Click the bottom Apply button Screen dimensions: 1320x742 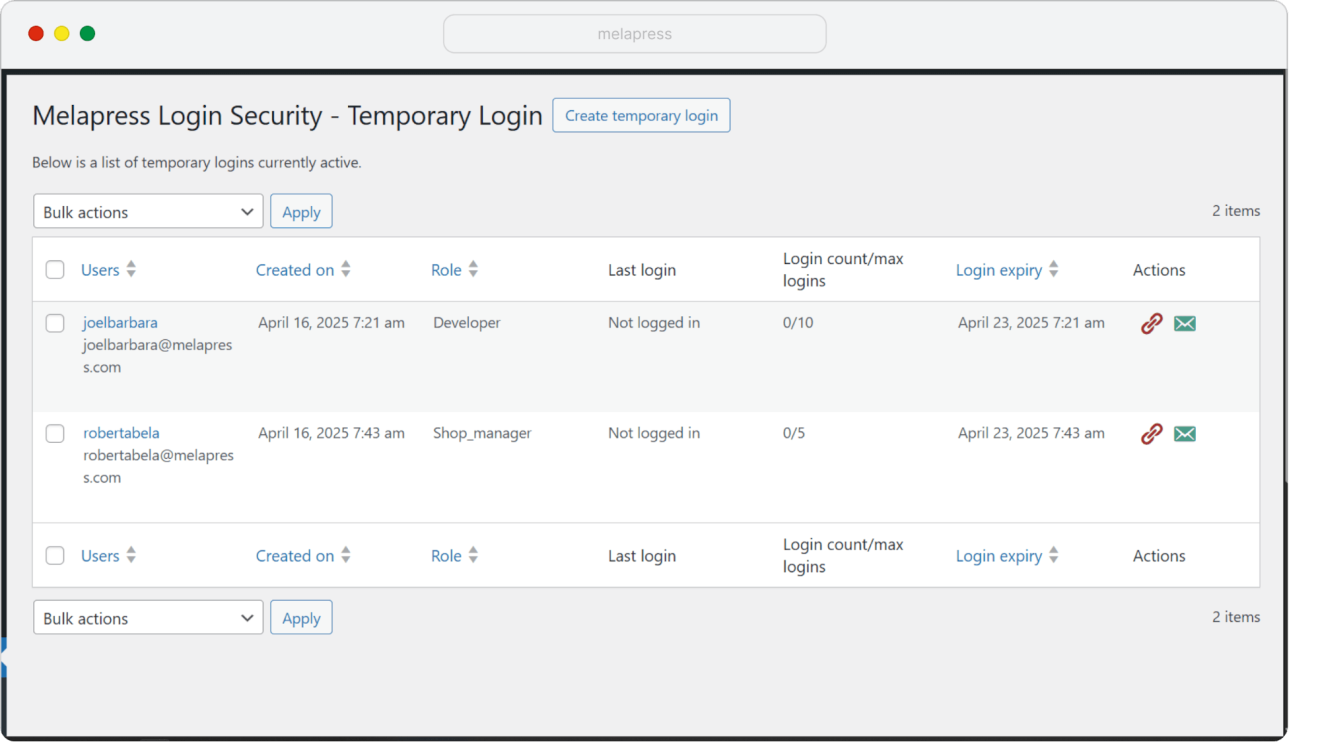pos(301,617)
